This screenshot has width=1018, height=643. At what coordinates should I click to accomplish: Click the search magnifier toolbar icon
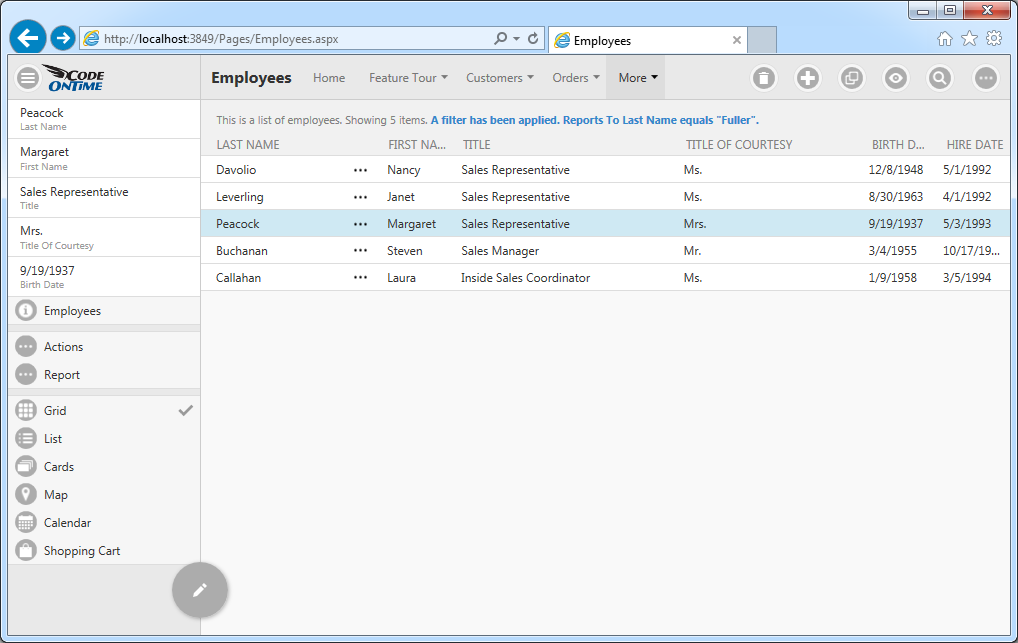[939, 79]
